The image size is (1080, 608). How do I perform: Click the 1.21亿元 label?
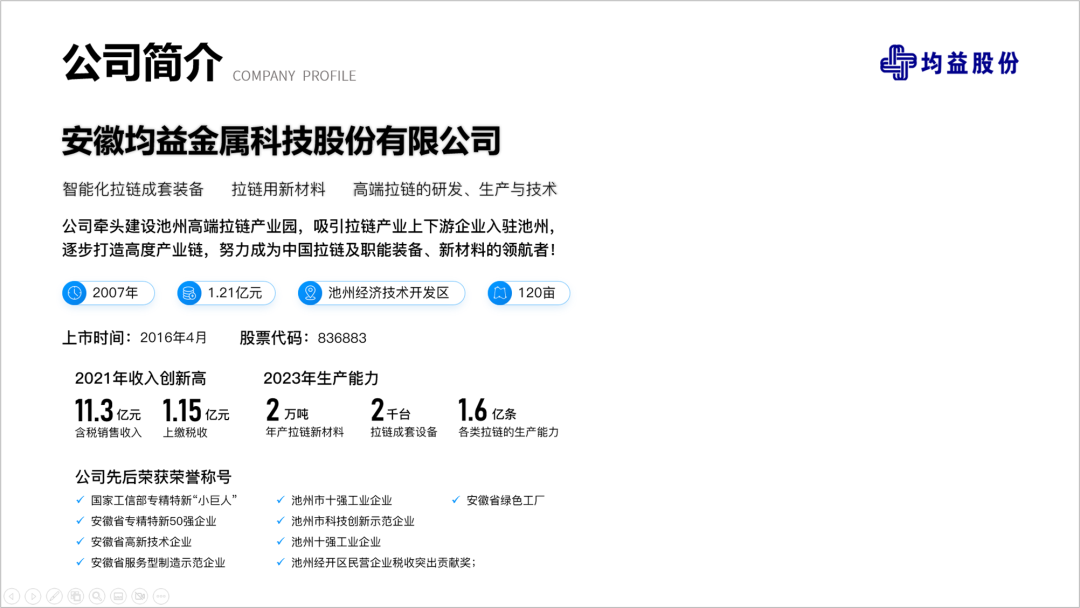[235, 293]
